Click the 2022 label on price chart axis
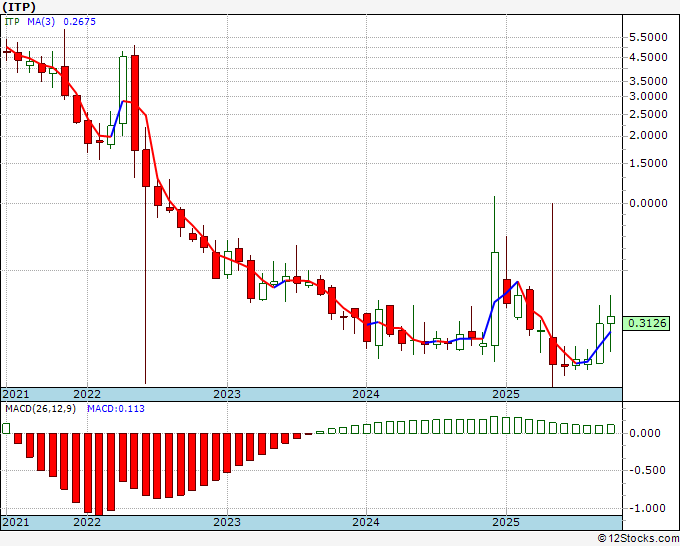The image size is (680, 546). pyautogui.click(x=87, y=394)
